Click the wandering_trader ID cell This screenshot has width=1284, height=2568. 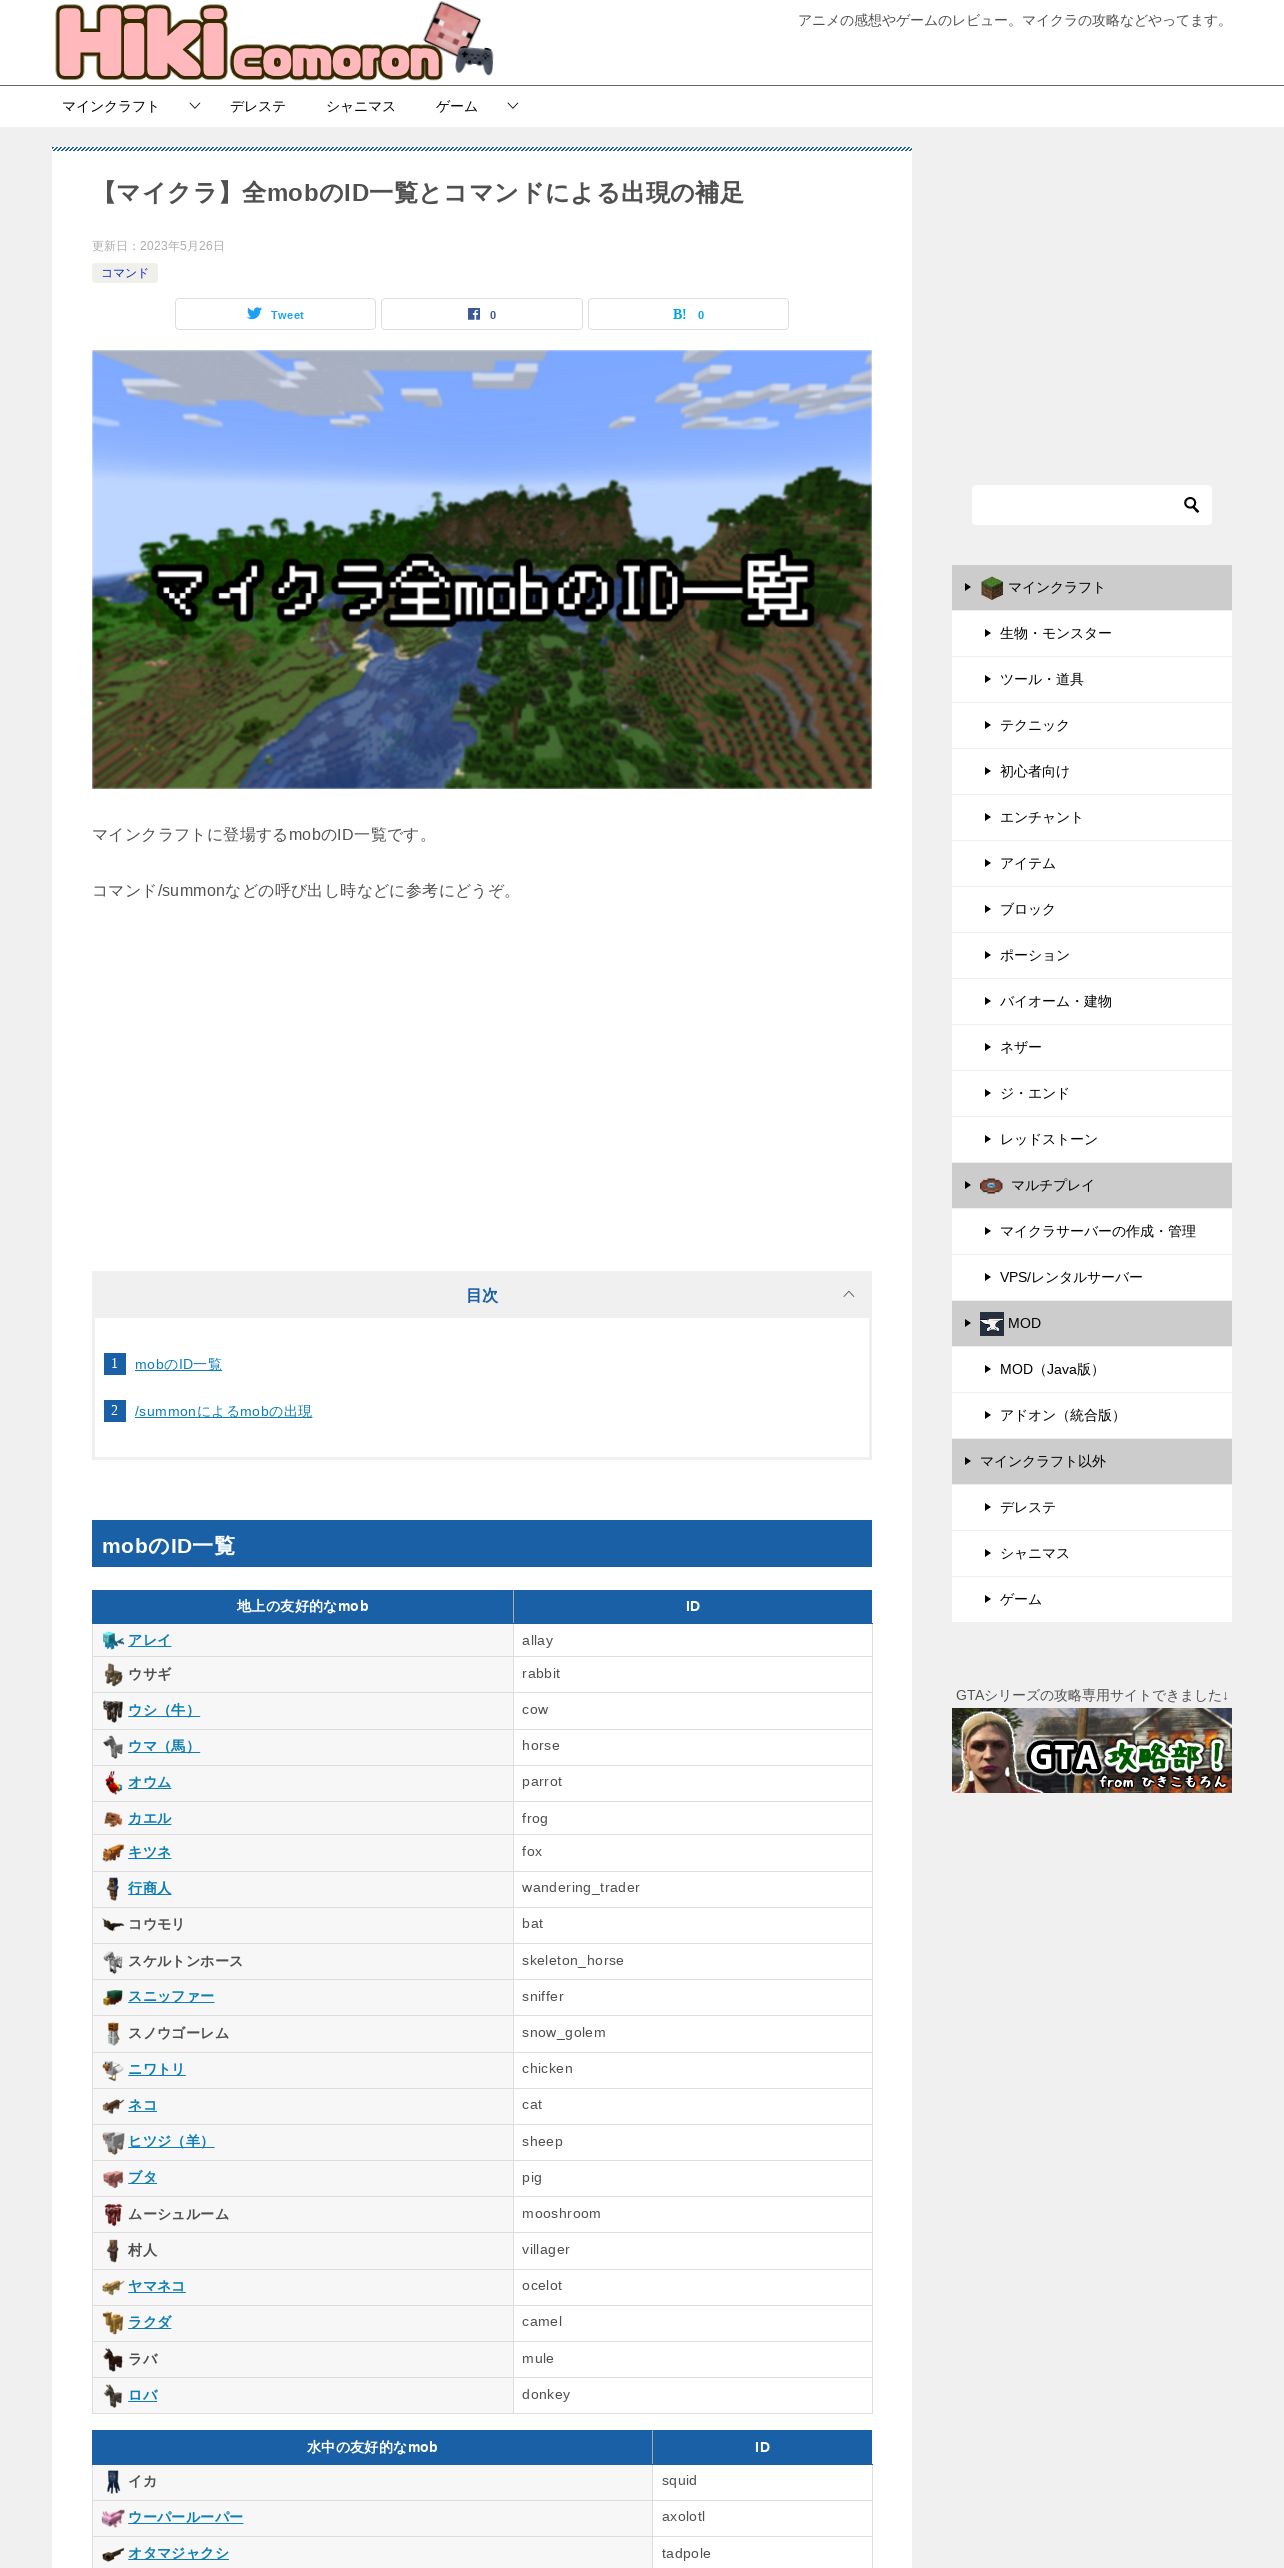point(692,1888)
